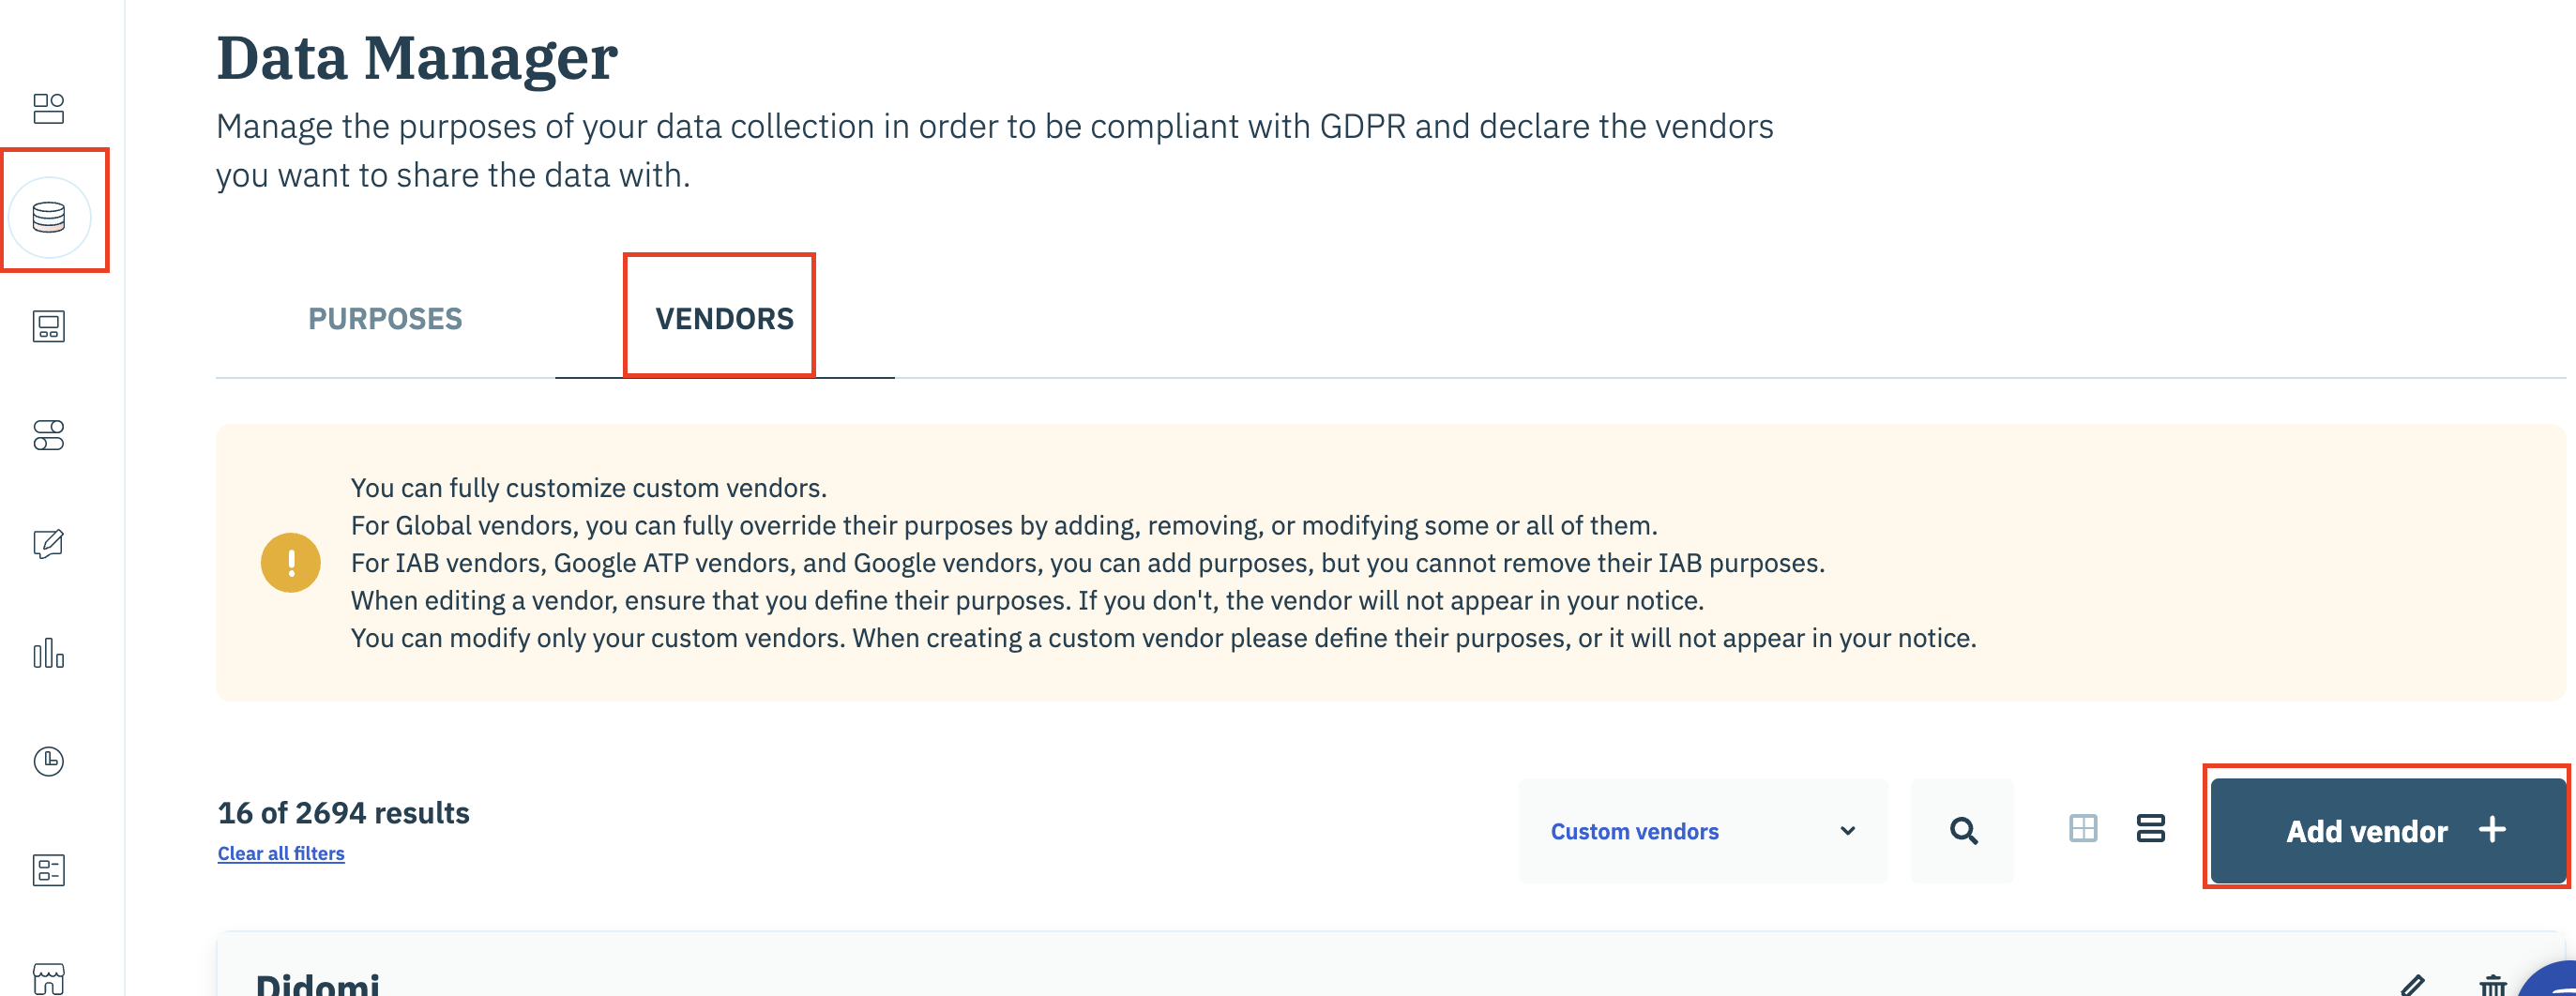Open the consent notices sidebar icon
The image size is (2576, 996).
(48, 326)
